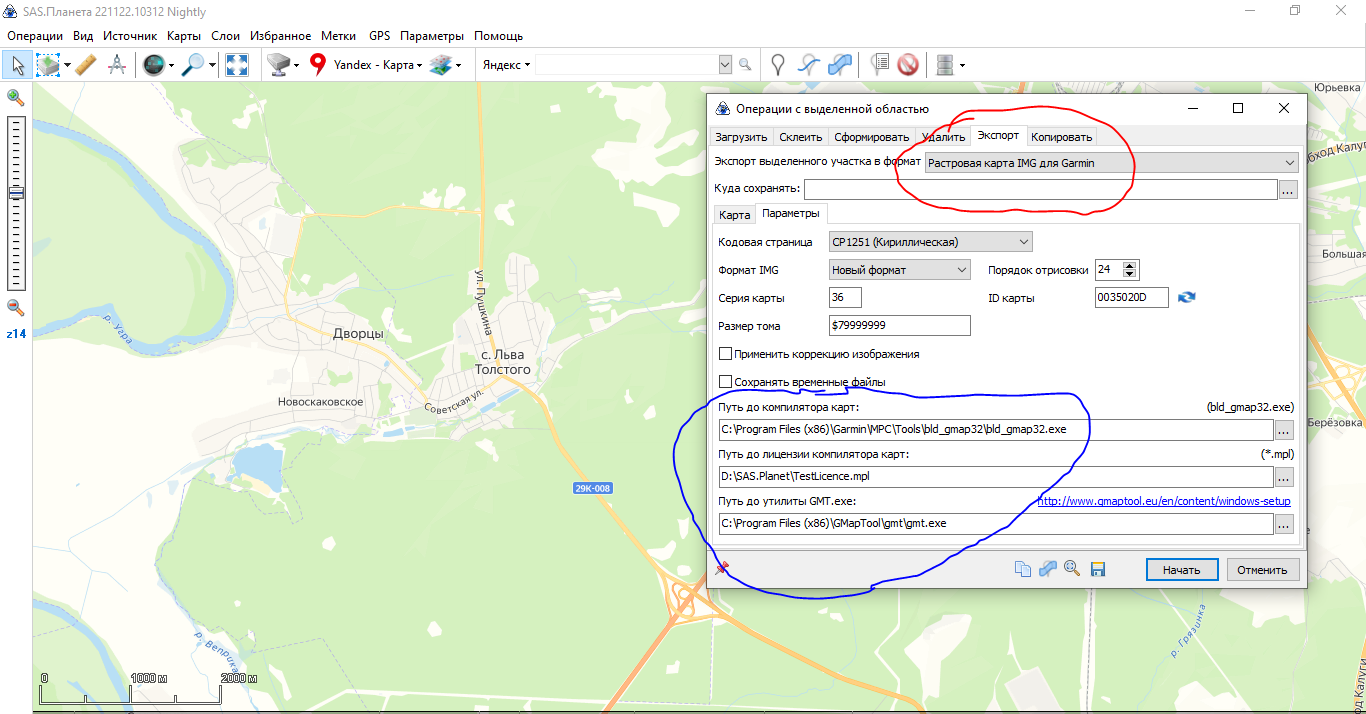Click the magnifier zoom tool icon
Screen dimensions: 1366x714
(x=194, y=65)
